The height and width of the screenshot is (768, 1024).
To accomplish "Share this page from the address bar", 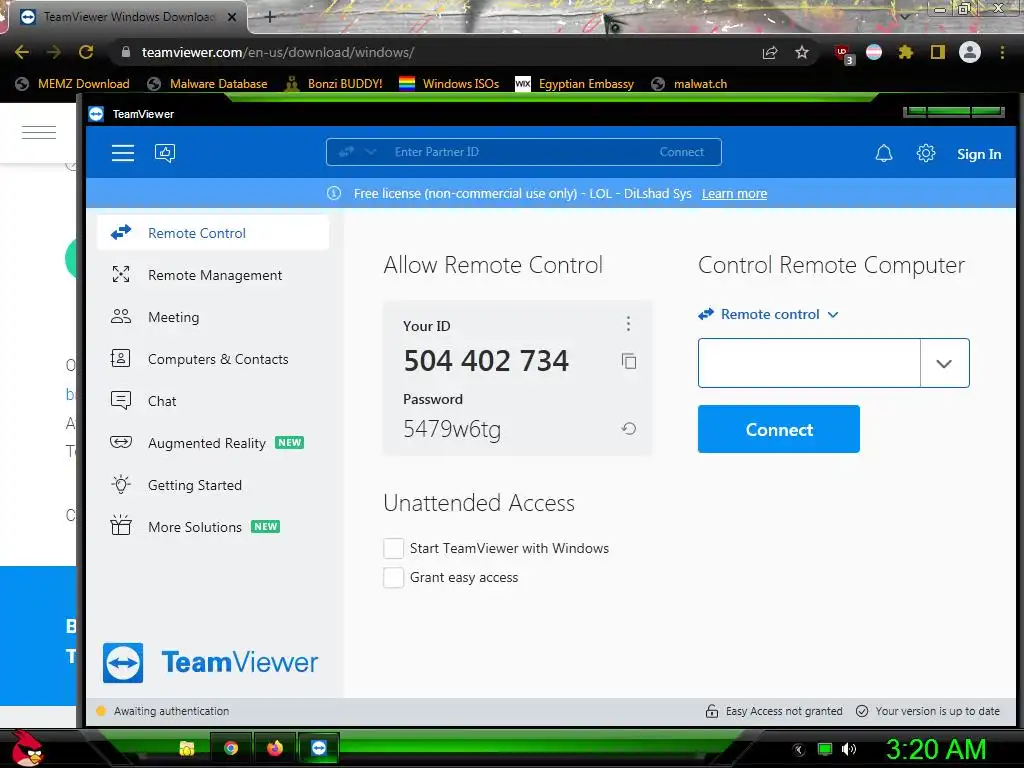I will point(770,52).
